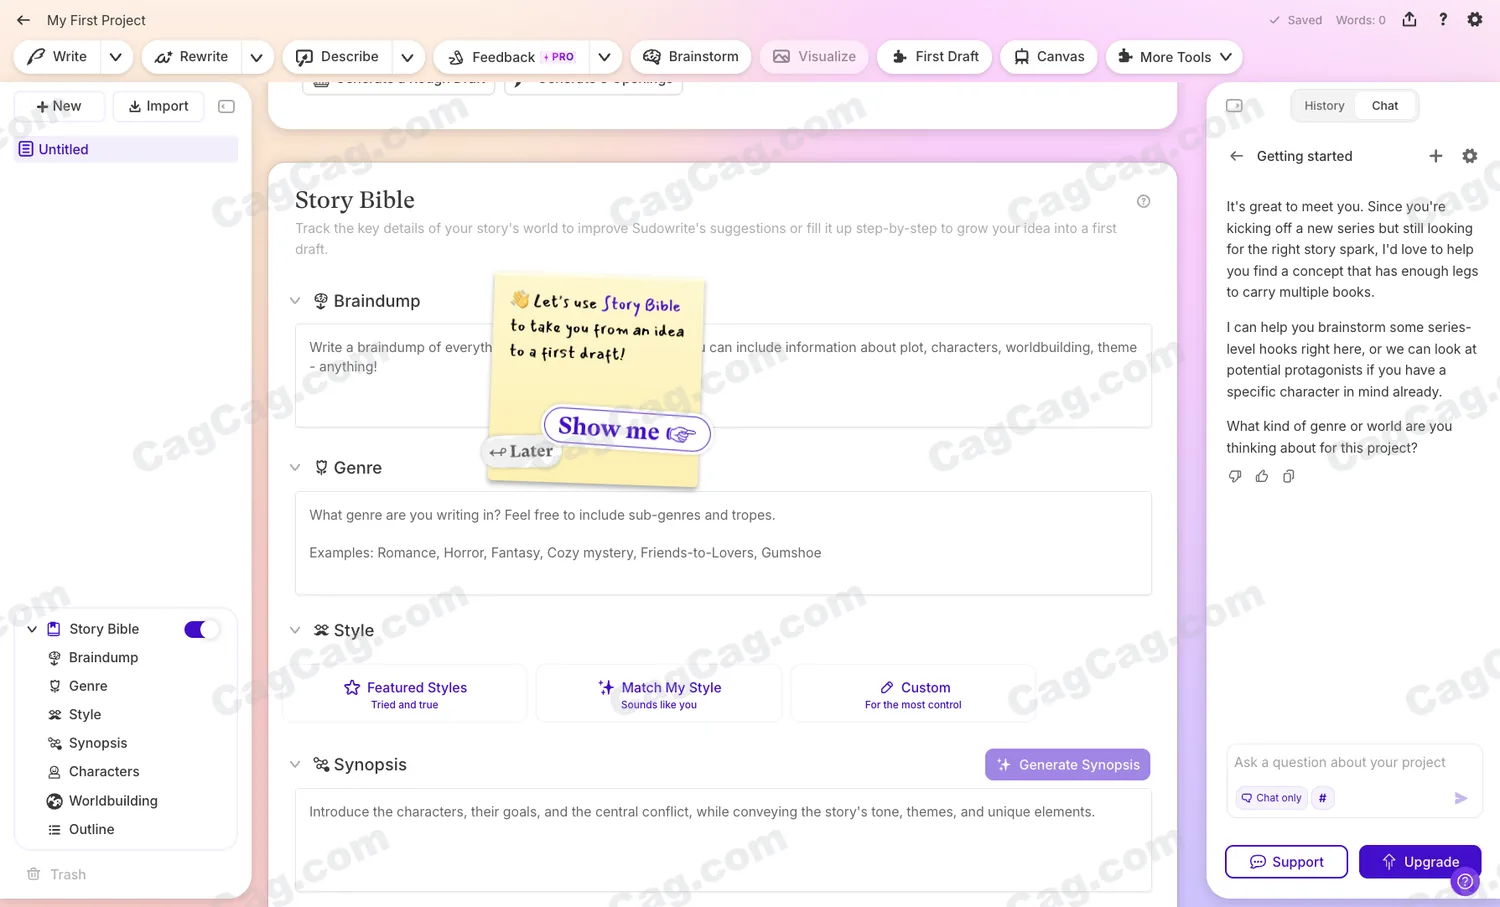Click back arrow next to Getting started
The width and height of the screenshot is (1500, 907).
click(x=1237, y=156)
